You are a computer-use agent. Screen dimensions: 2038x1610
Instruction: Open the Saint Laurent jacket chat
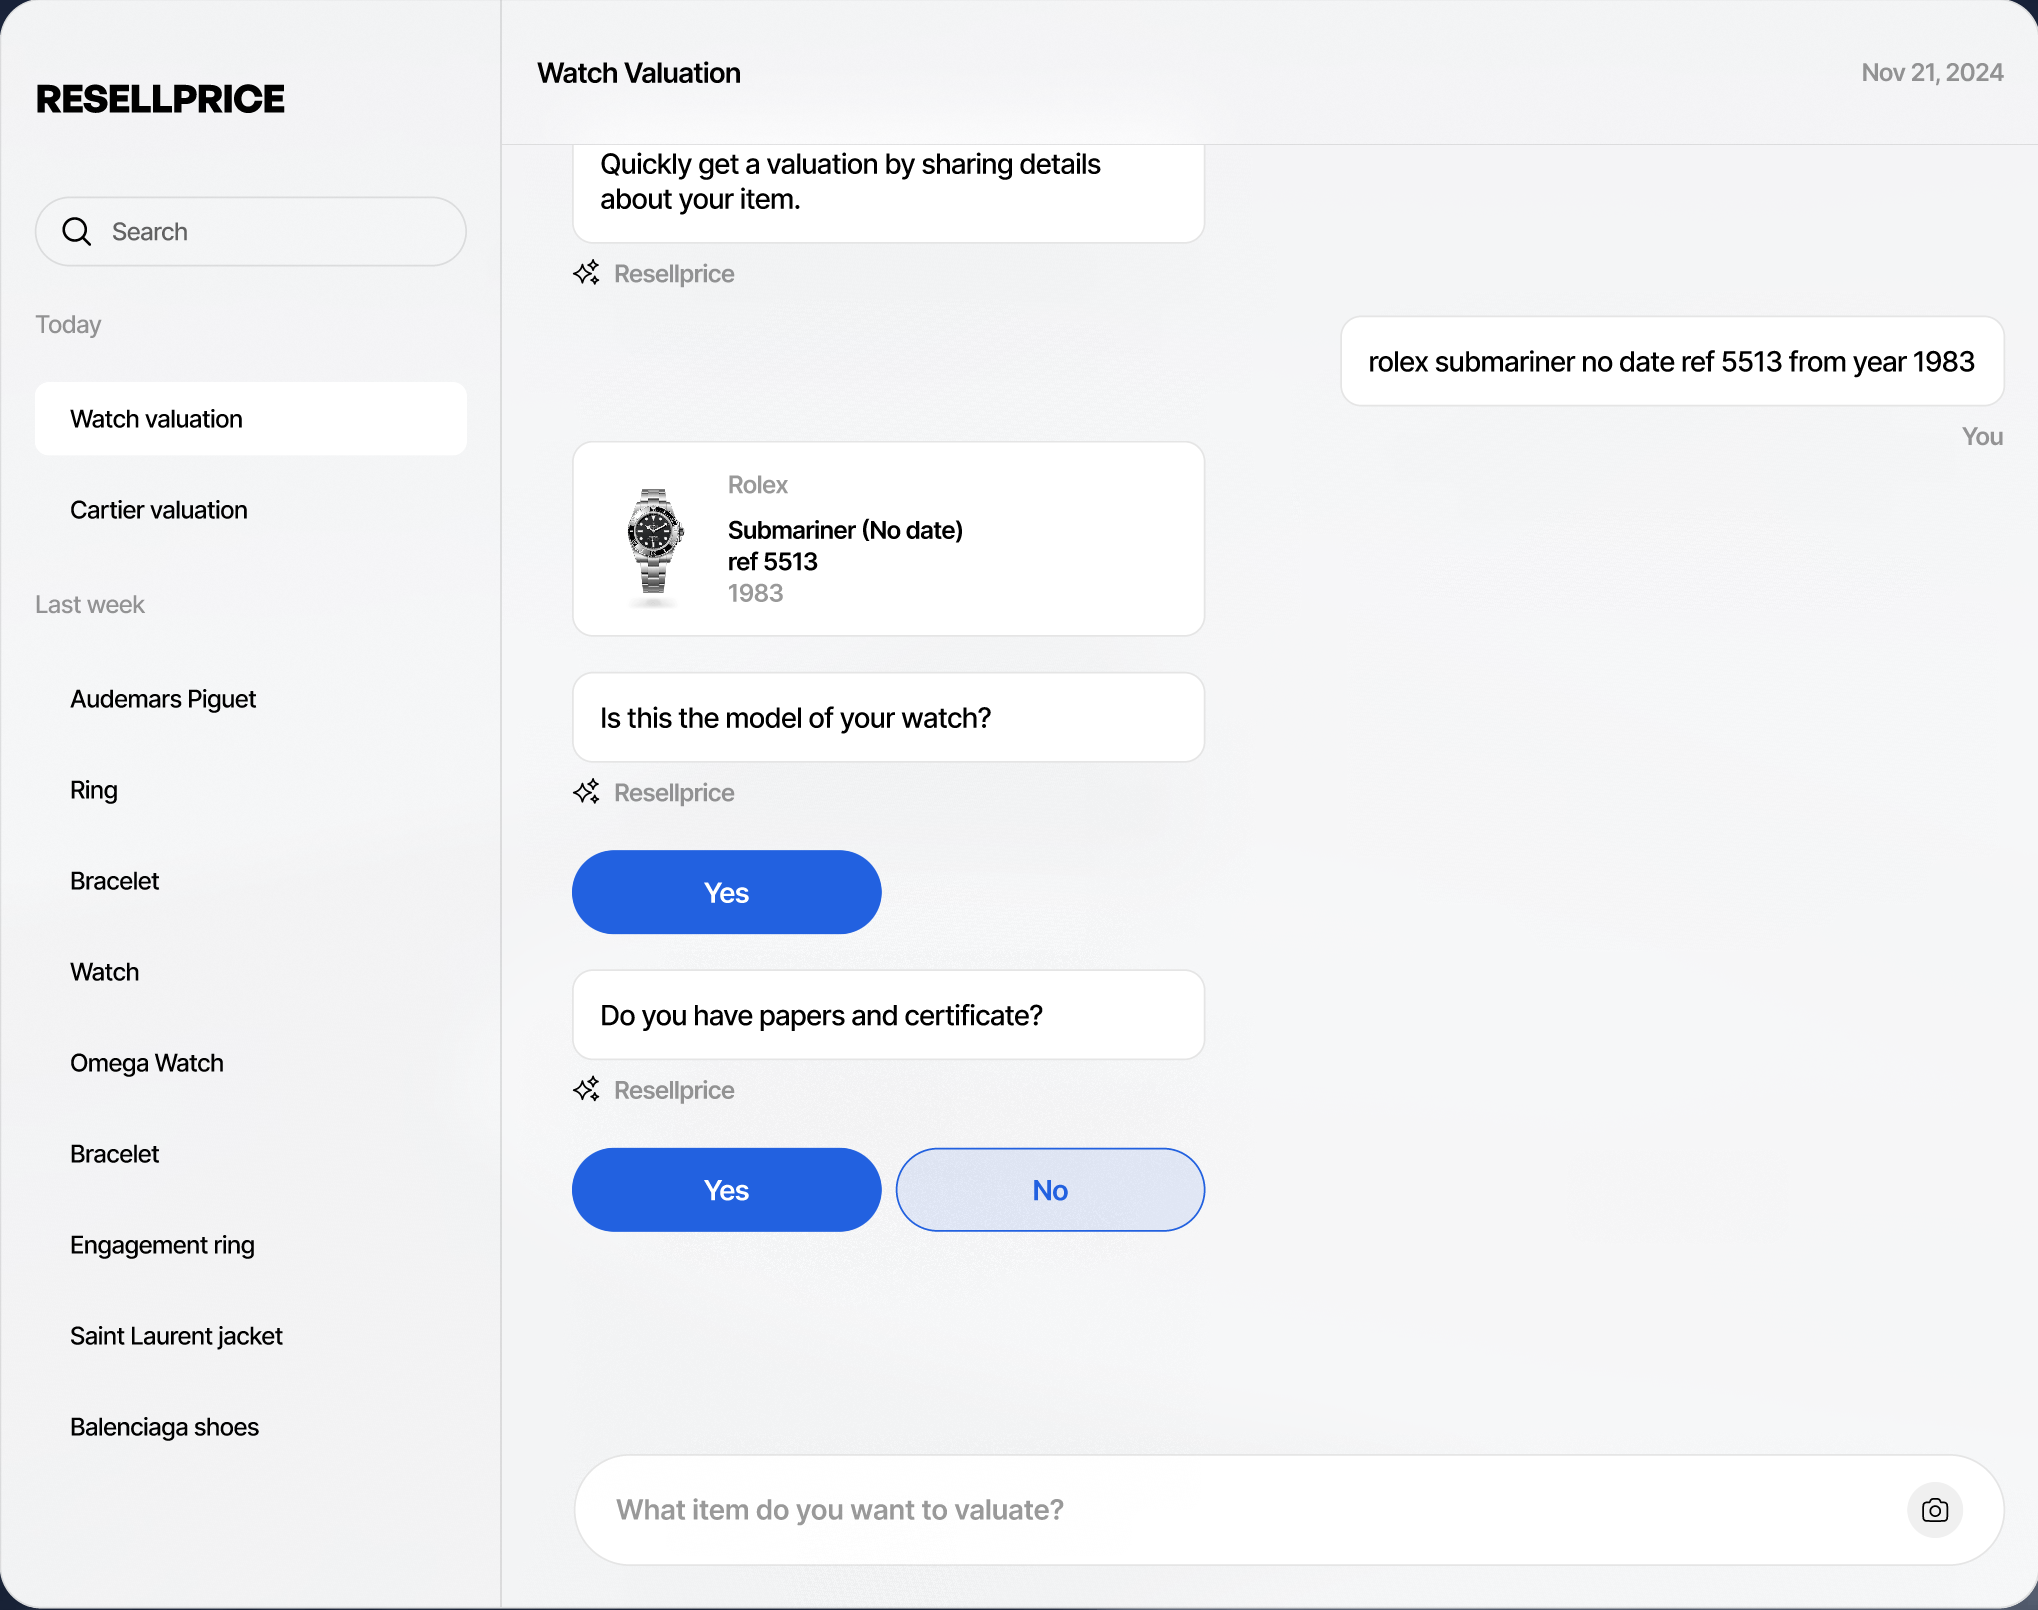pyautogui.click(x=176, y=1336)
